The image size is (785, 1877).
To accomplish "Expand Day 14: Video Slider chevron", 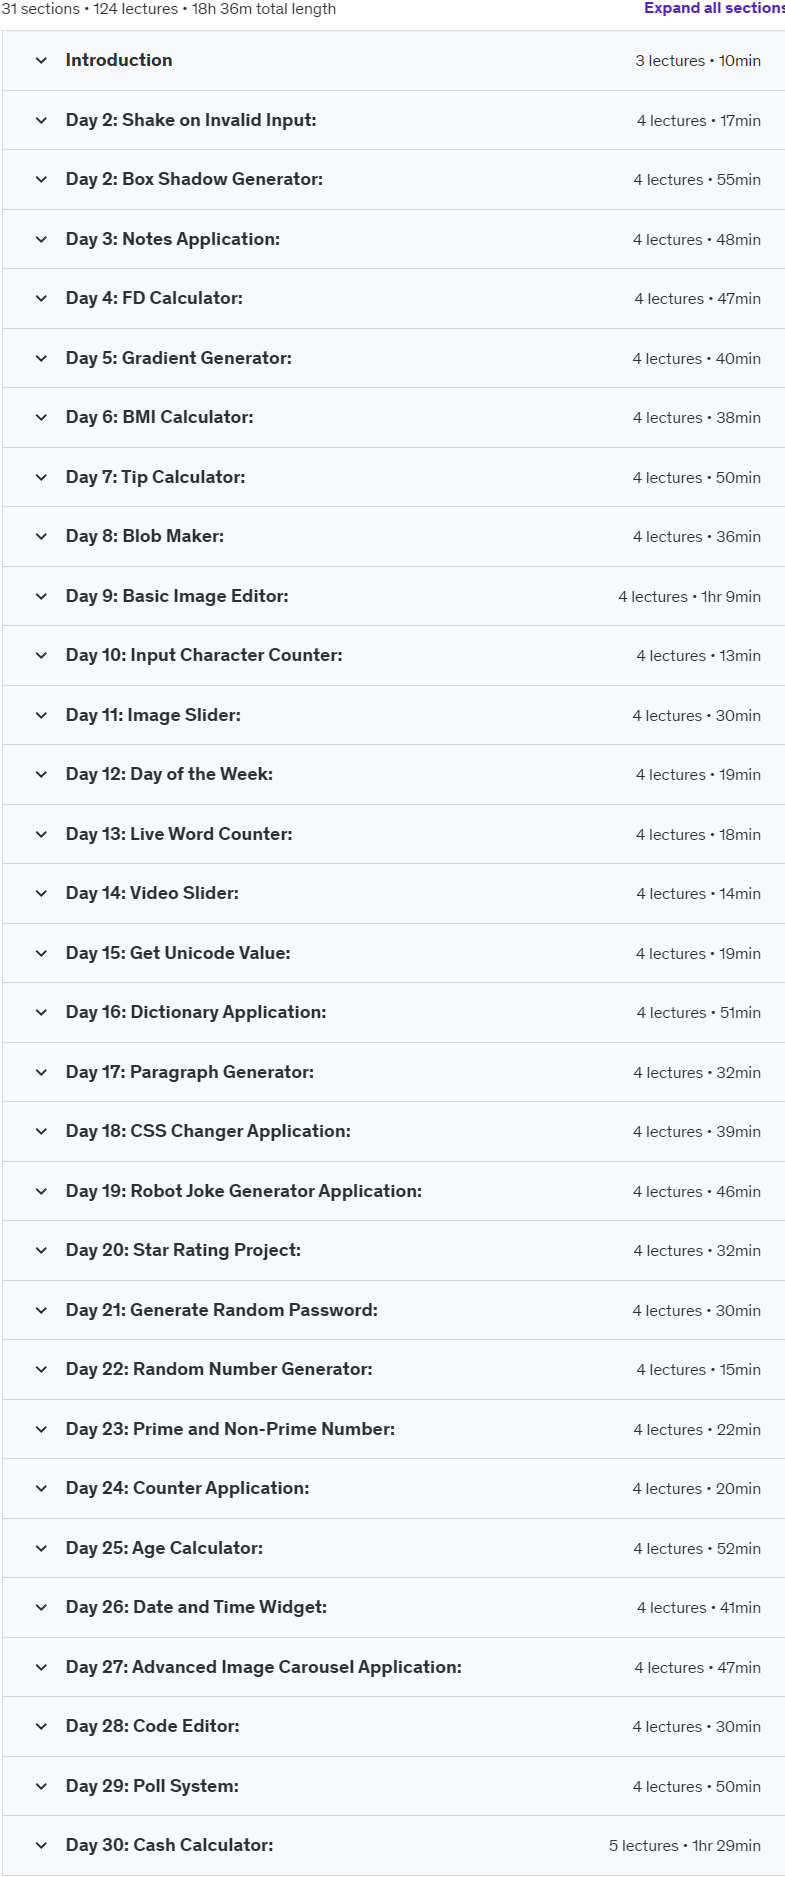I will click(41, 893).
